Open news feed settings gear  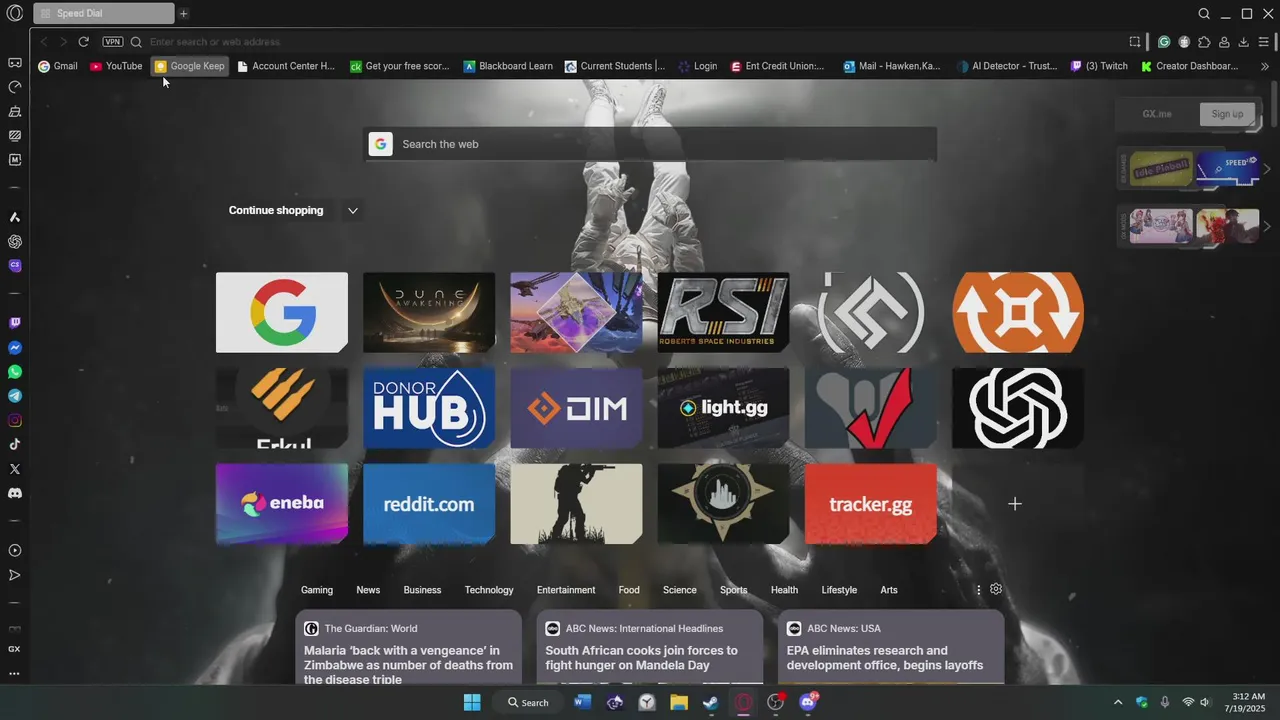click(x=996, y=589)
